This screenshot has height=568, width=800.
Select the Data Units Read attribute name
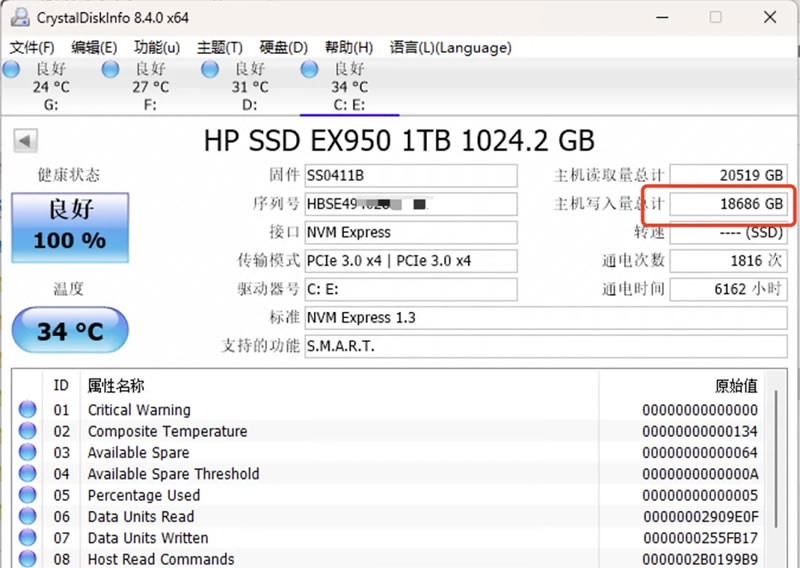coord(141,516)
